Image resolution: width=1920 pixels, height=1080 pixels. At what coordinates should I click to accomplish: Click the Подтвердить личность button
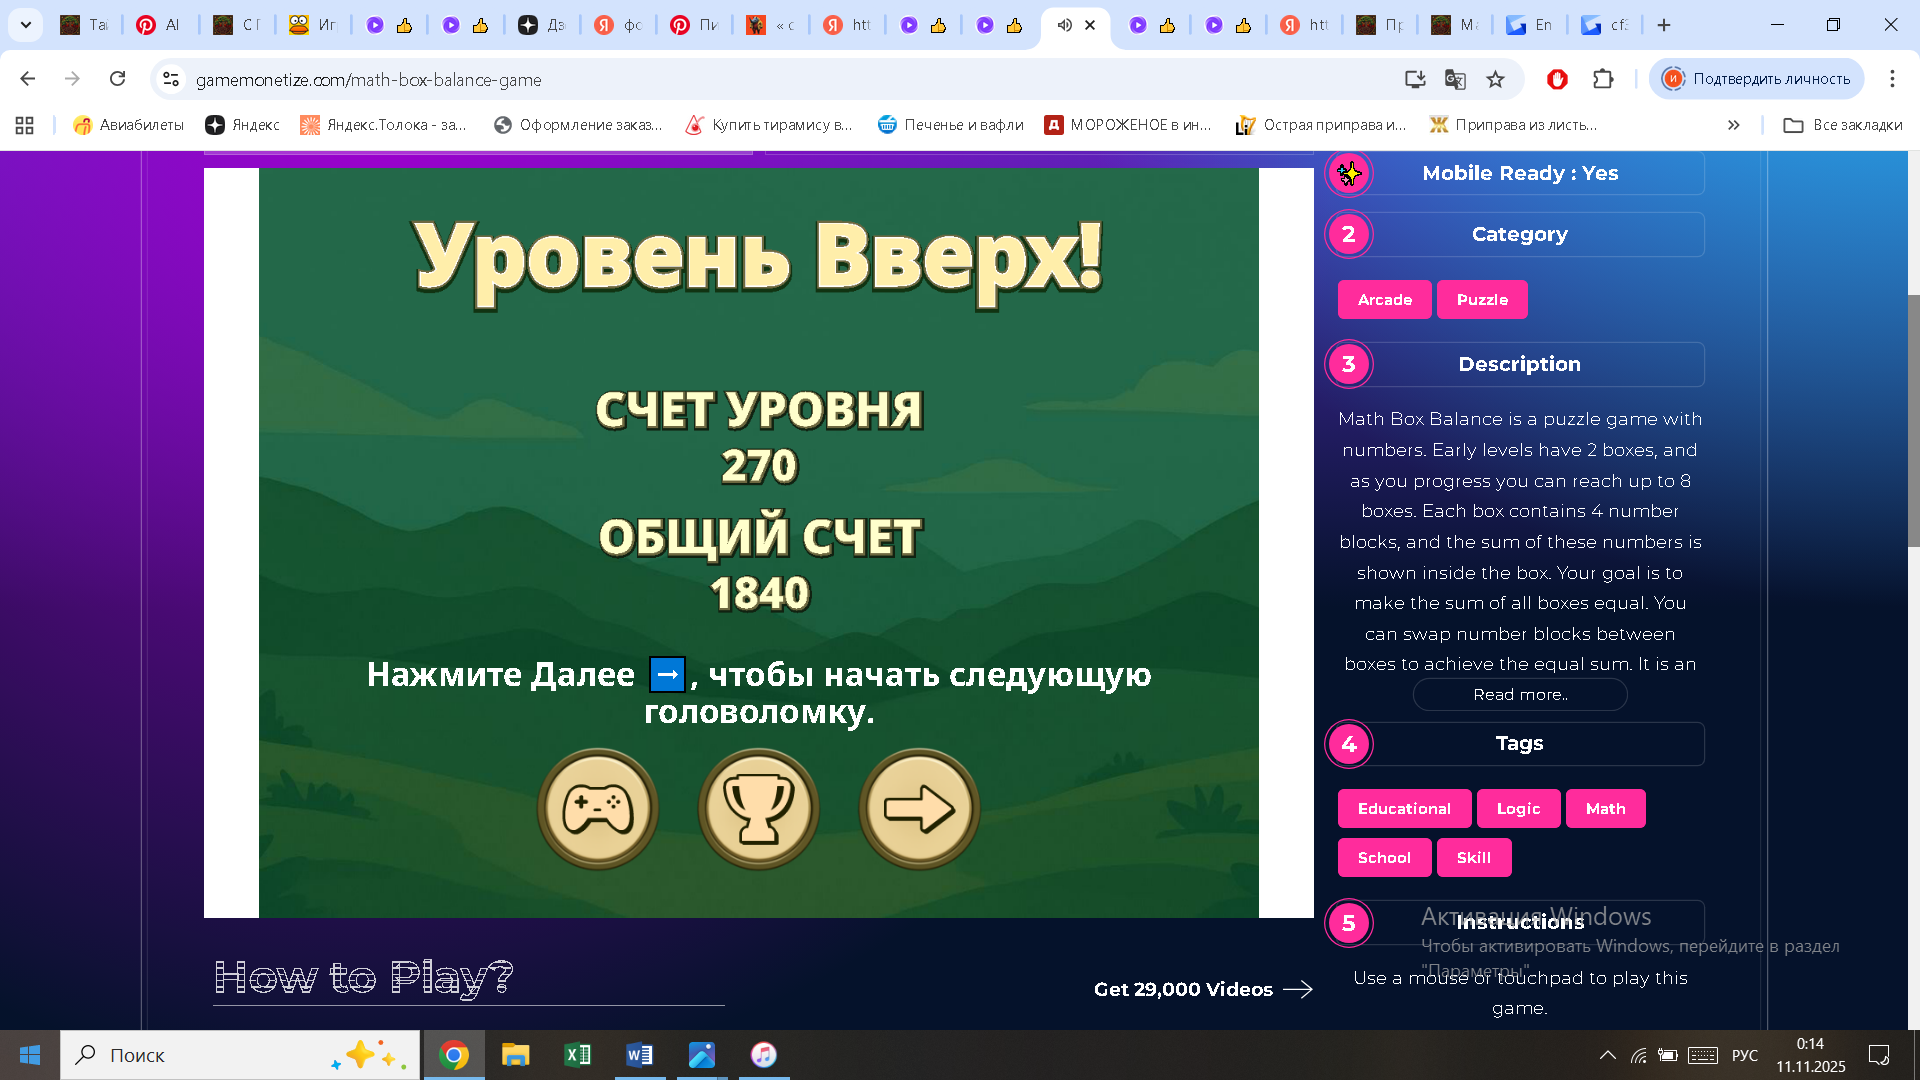tap(1757, 78)
